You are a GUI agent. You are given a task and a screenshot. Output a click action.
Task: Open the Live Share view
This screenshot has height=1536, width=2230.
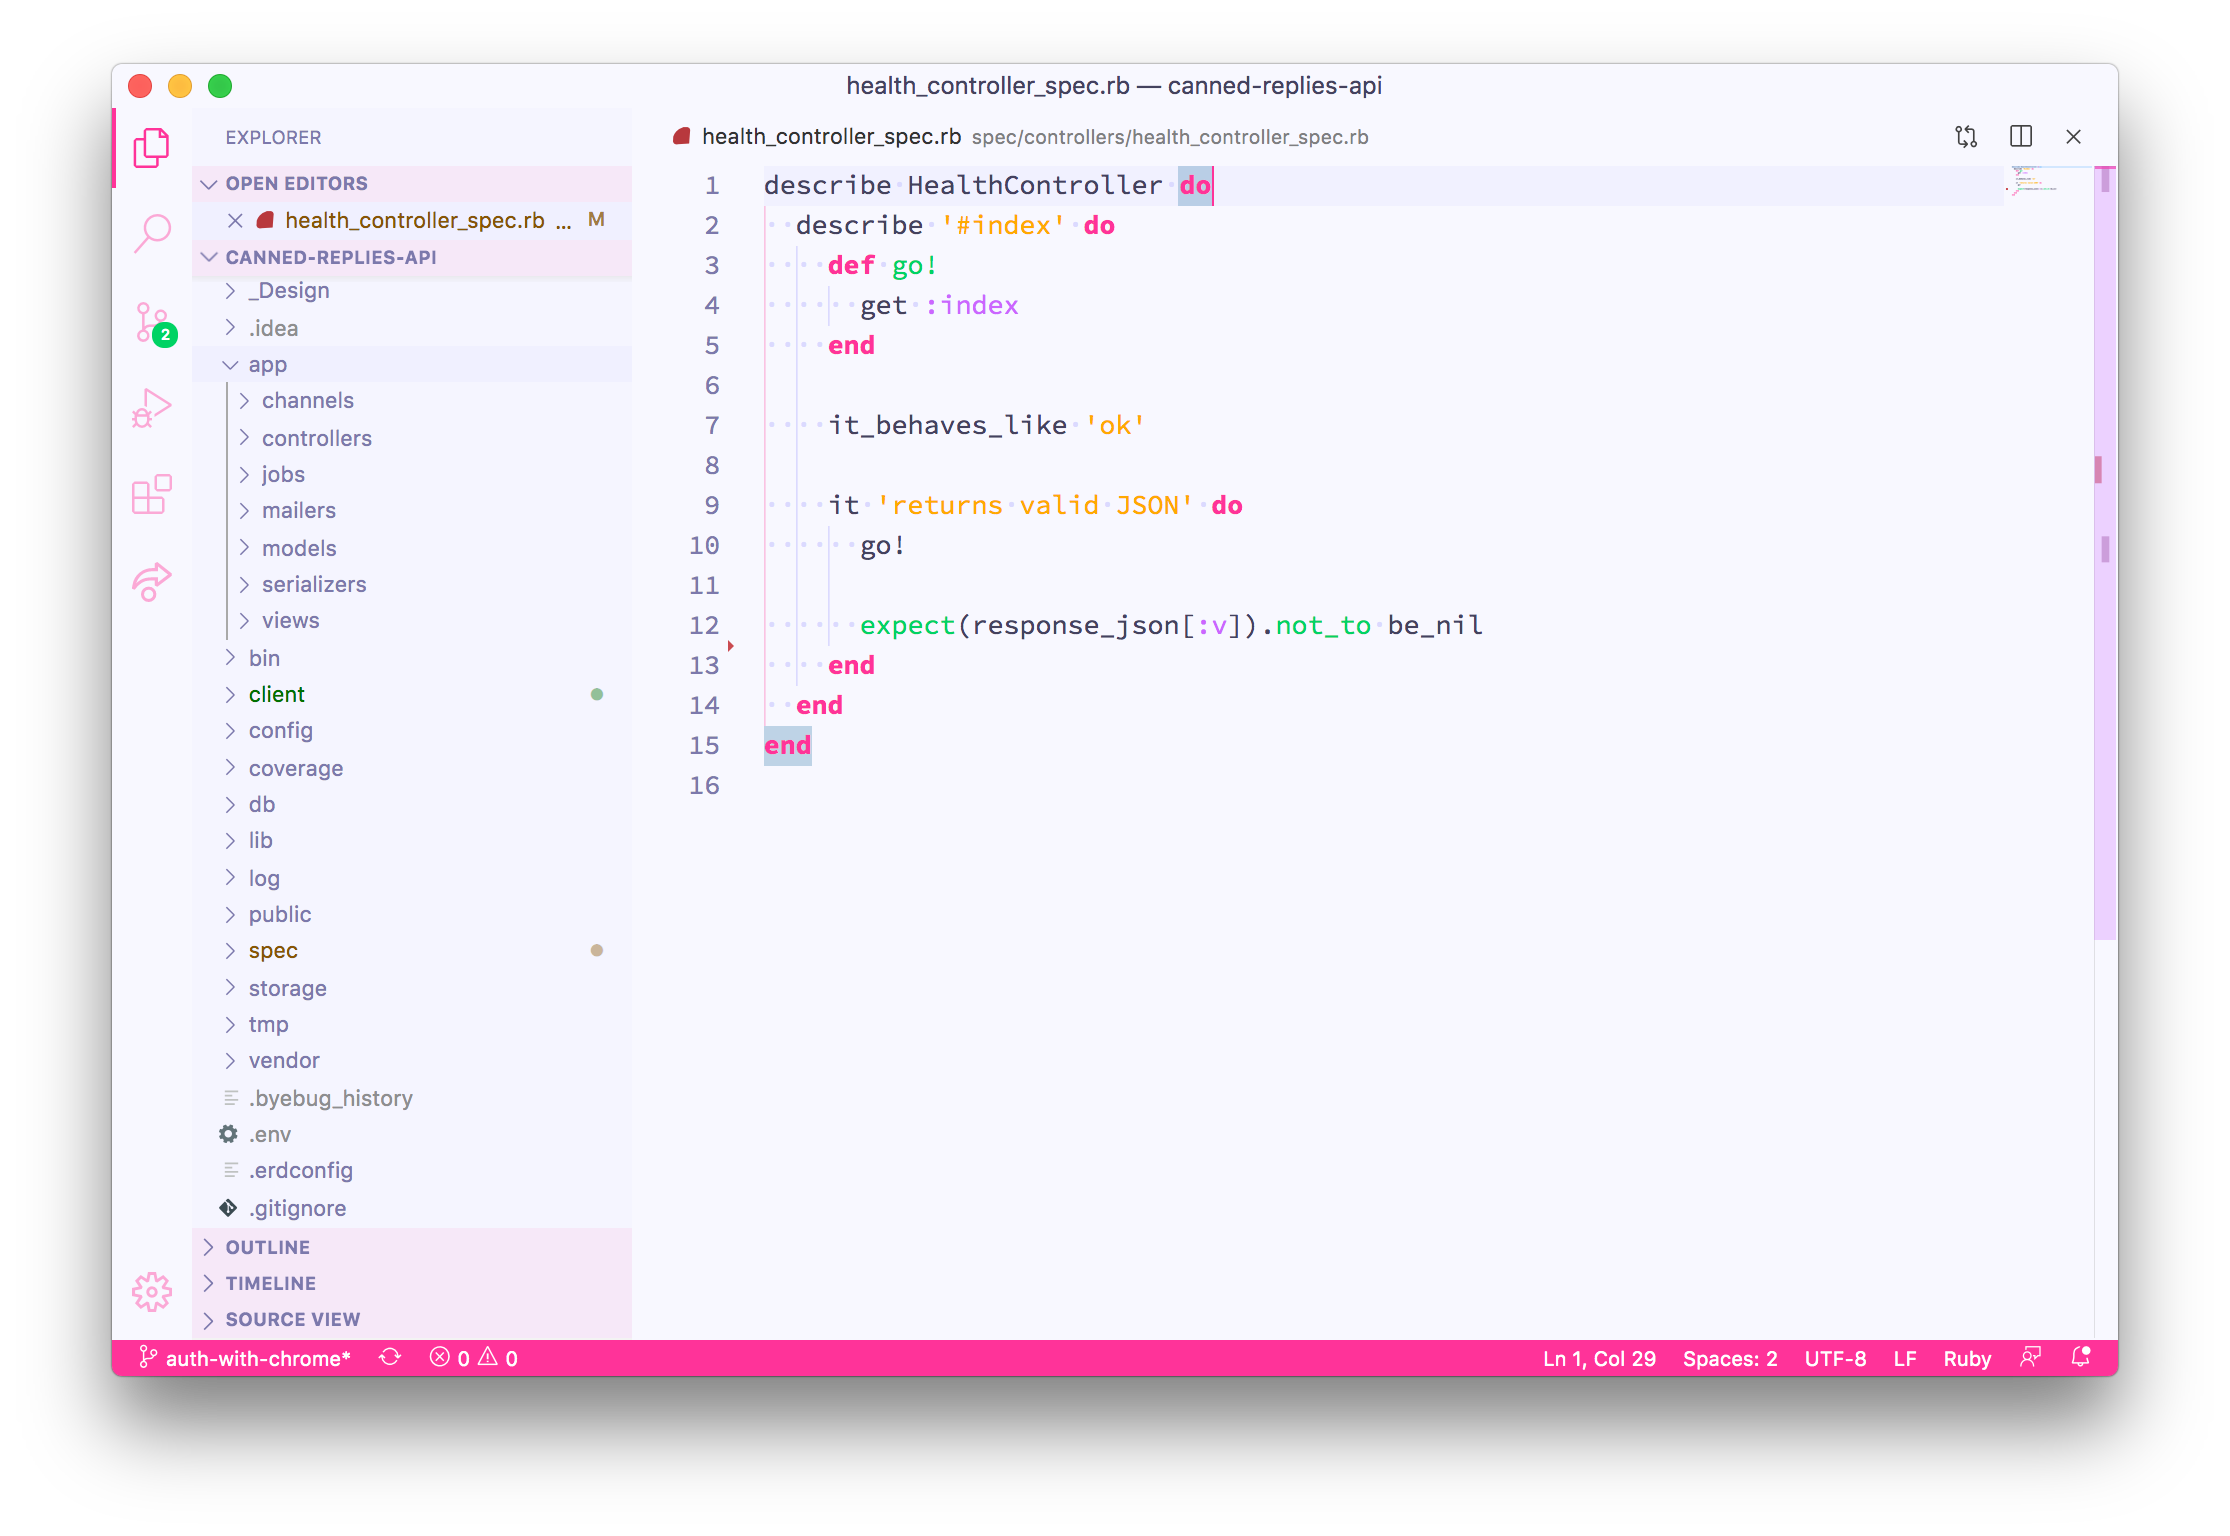pyautogui.click(x=152, y=581)
